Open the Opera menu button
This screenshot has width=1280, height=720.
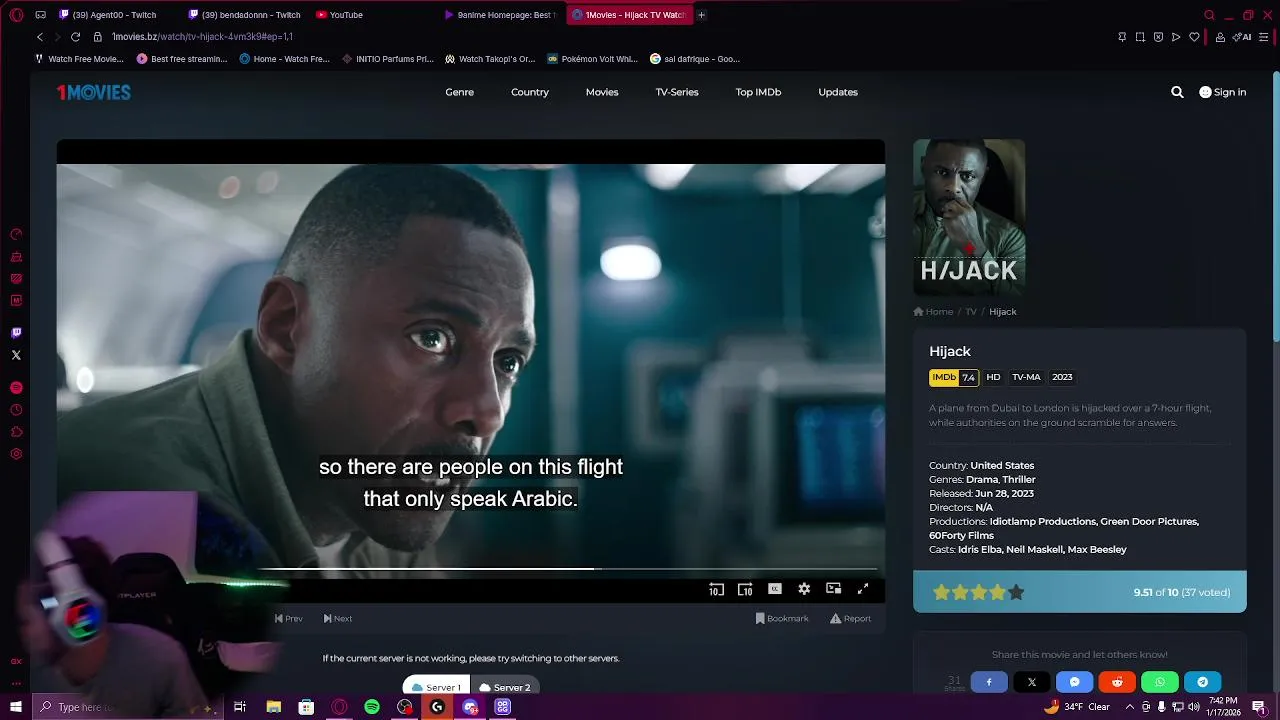[x=16, y=15]
